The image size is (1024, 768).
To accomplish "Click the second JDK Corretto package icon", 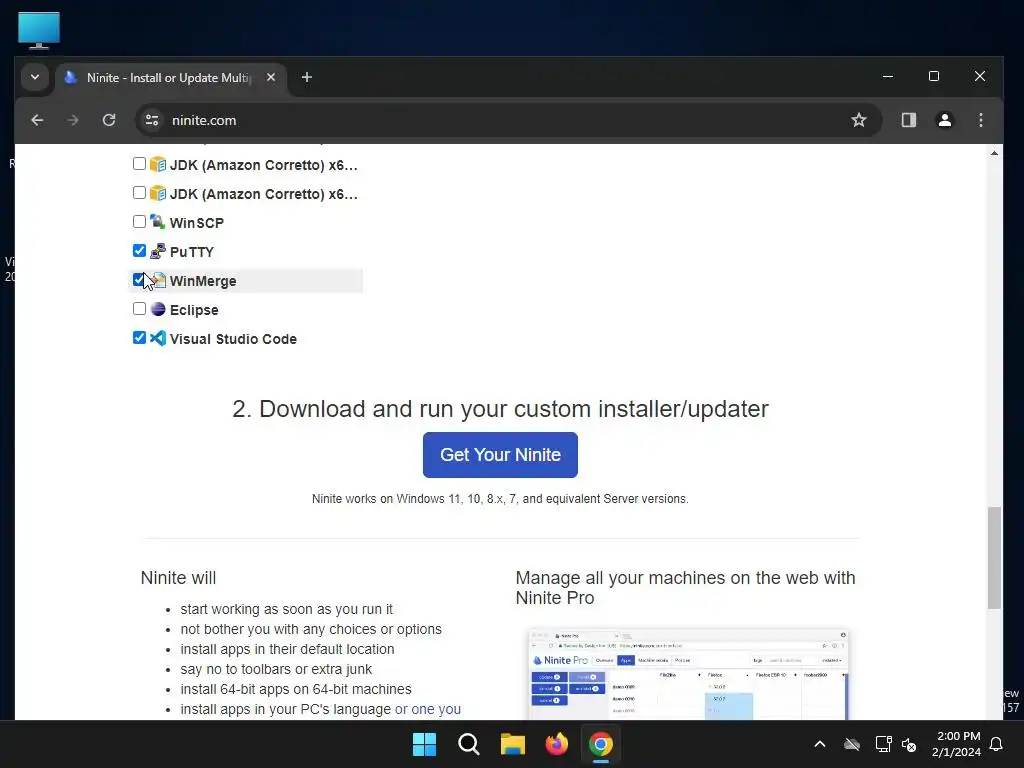I will tap(157, 193).
